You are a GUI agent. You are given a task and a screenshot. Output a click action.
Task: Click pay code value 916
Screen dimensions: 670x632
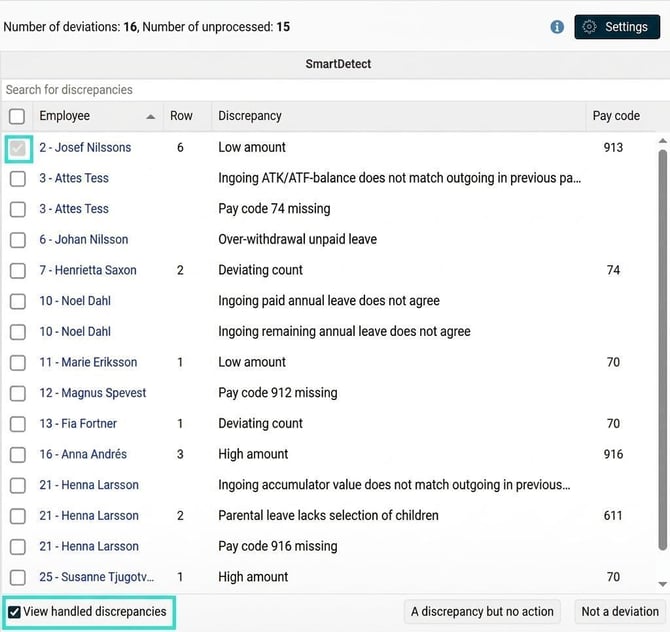(613, 454)
